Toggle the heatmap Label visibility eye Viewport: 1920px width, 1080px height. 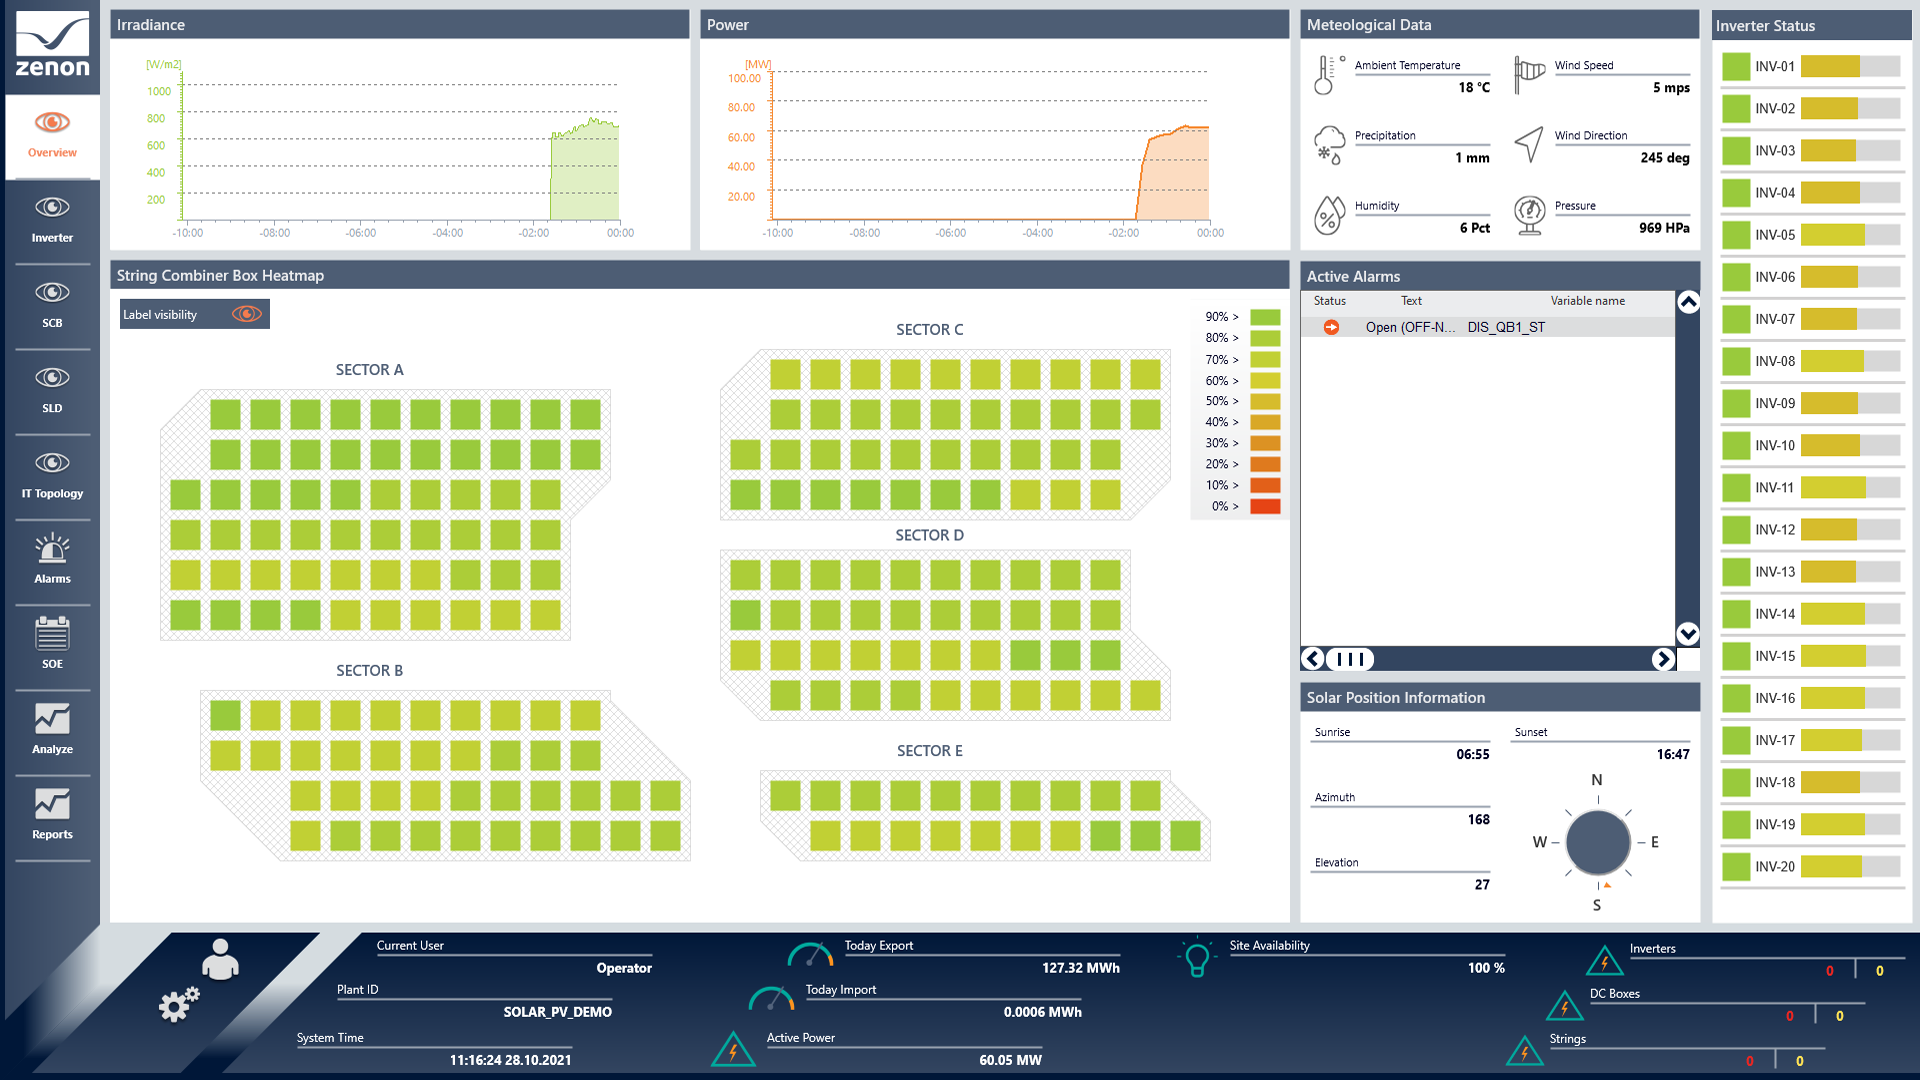click(246, 314)
